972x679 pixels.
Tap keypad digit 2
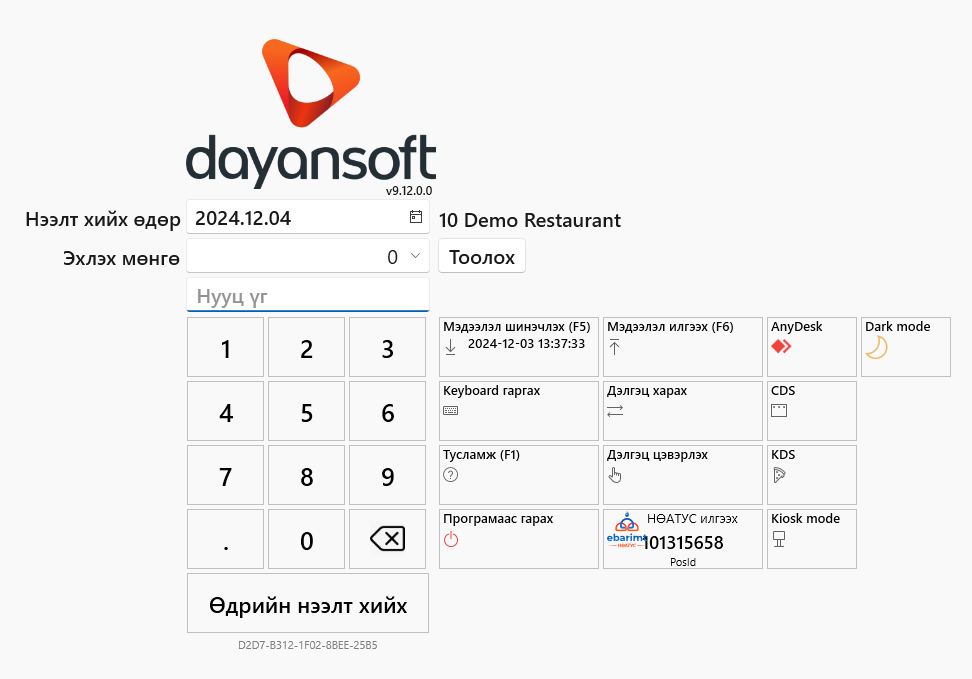pos(306,347)
